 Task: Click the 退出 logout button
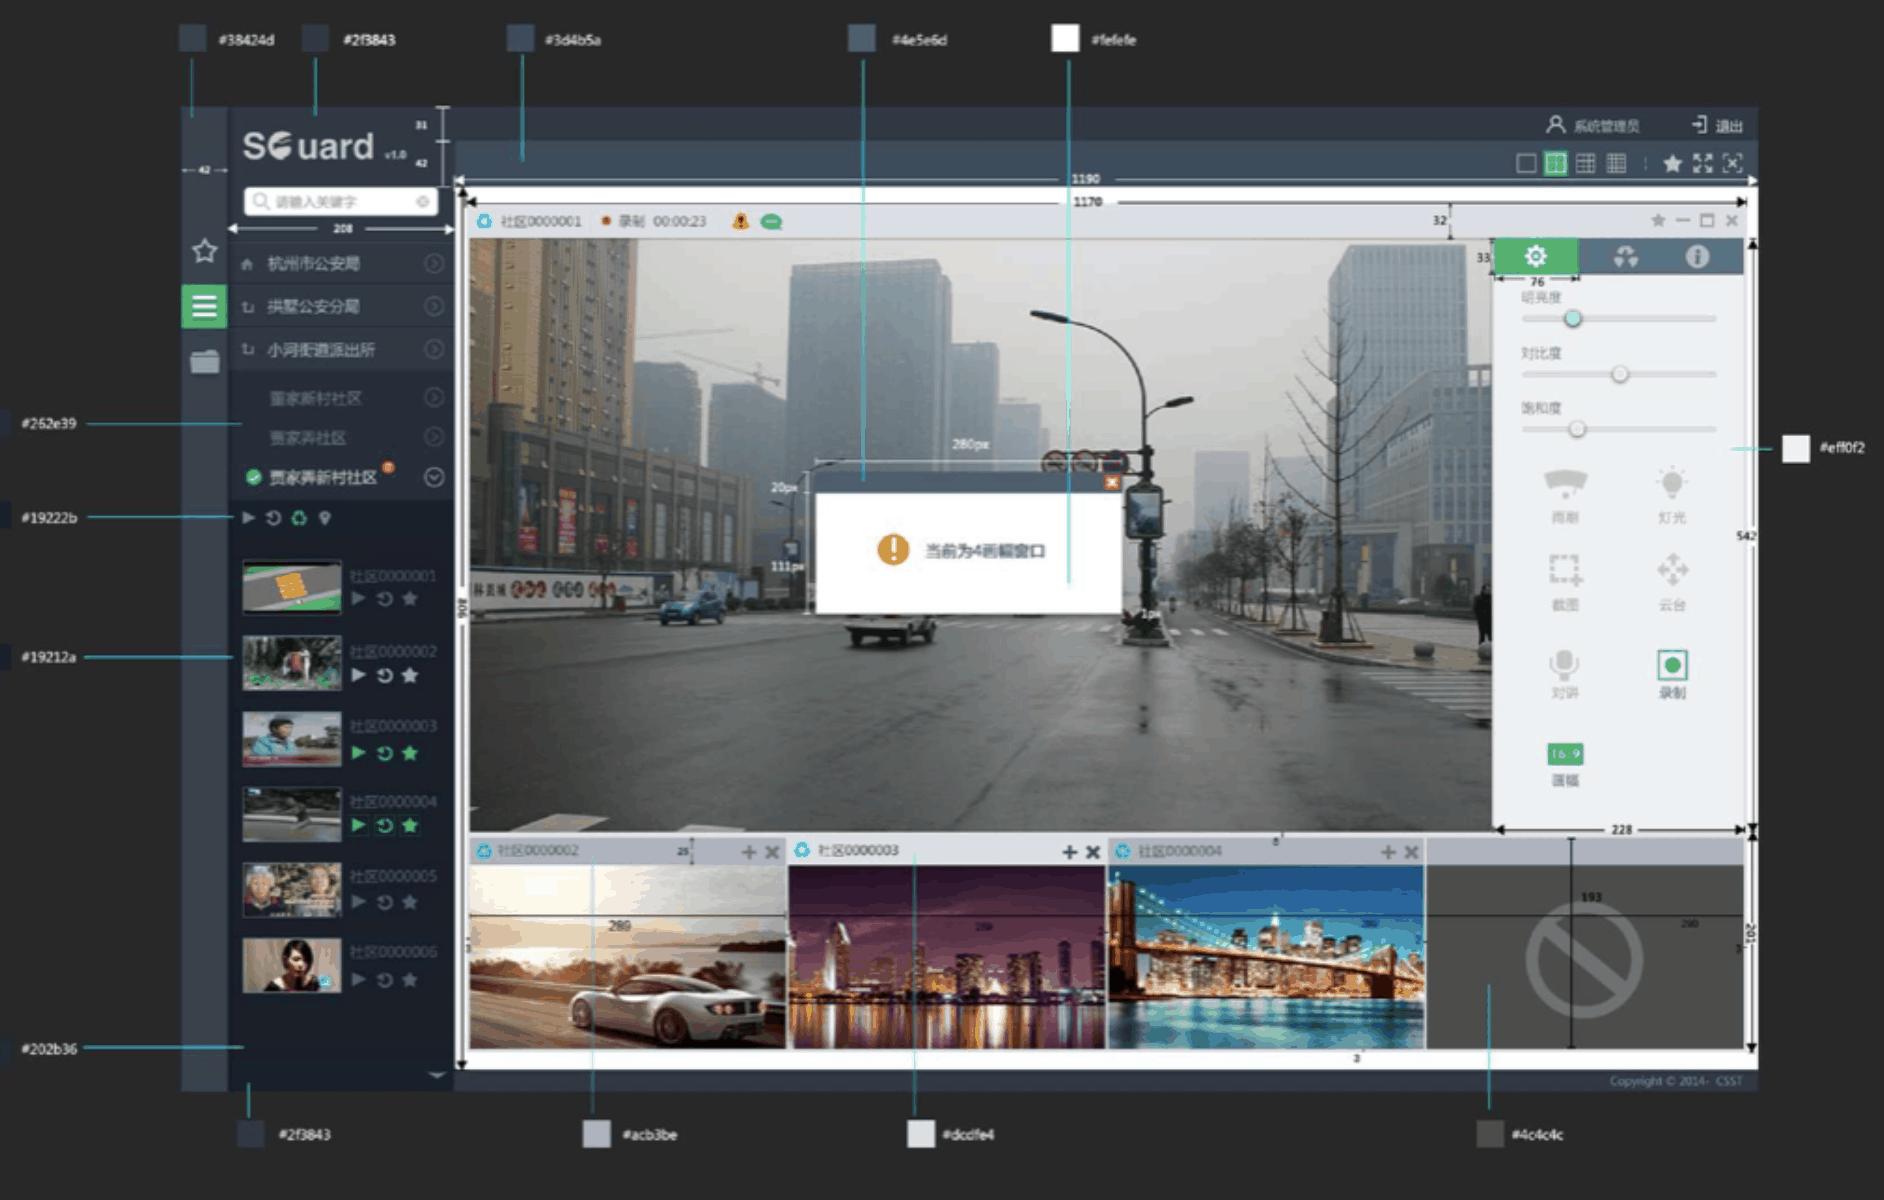(x=1718, y=125)
